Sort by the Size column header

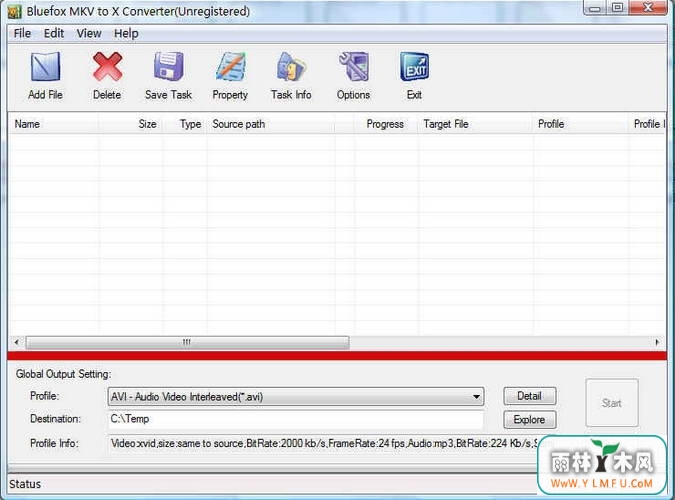[130, 124]
